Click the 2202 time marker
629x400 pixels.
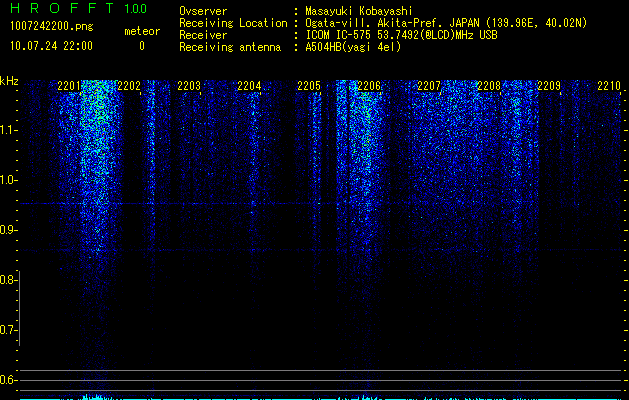129,86
